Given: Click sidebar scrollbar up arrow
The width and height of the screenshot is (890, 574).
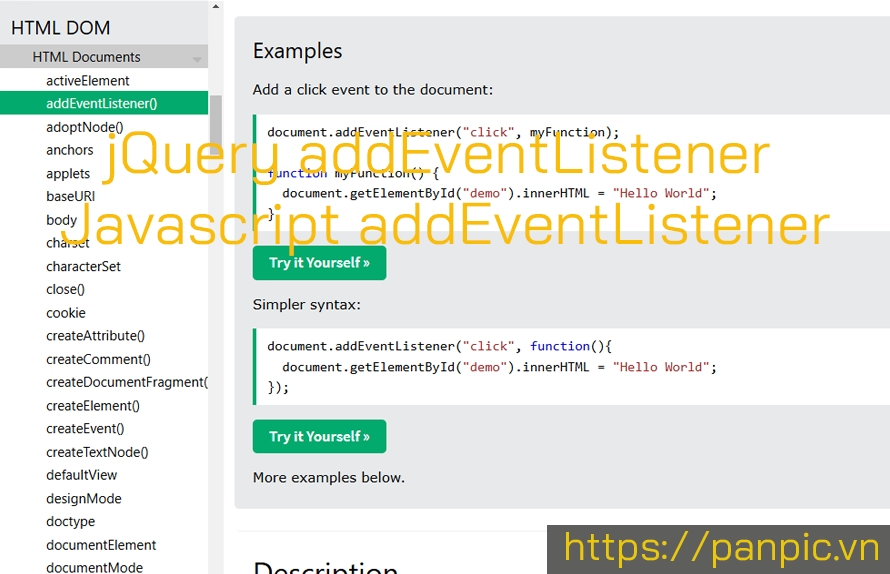Looking at the screenshot, I should [216, 6].
